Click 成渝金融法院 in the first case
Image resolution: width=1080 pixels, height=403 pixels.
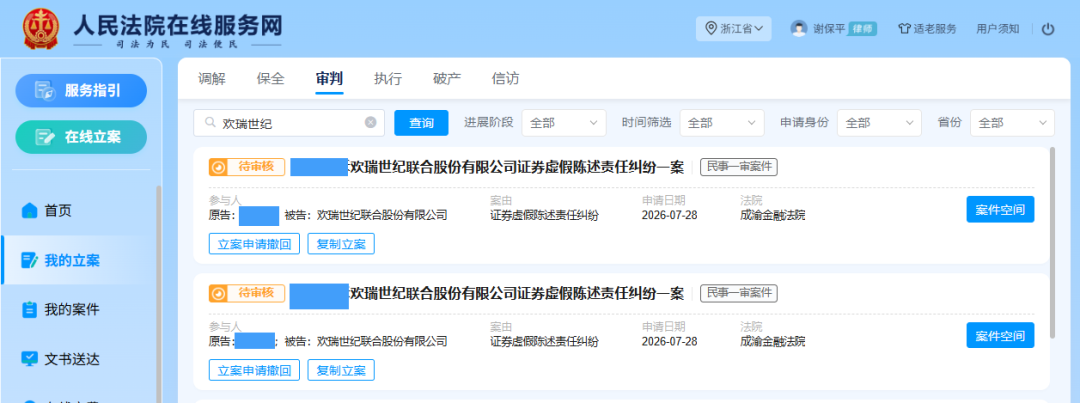click(772, 216)
